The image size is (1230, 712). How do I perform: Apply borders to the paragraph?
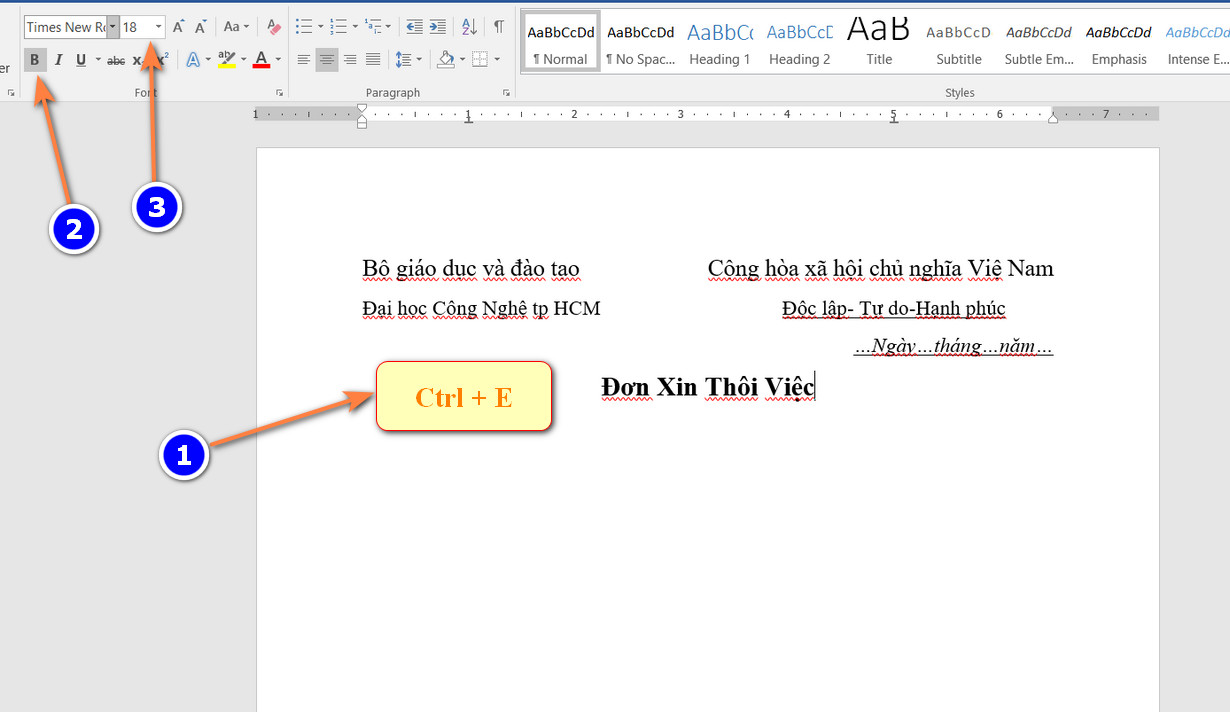pos(479,60)
